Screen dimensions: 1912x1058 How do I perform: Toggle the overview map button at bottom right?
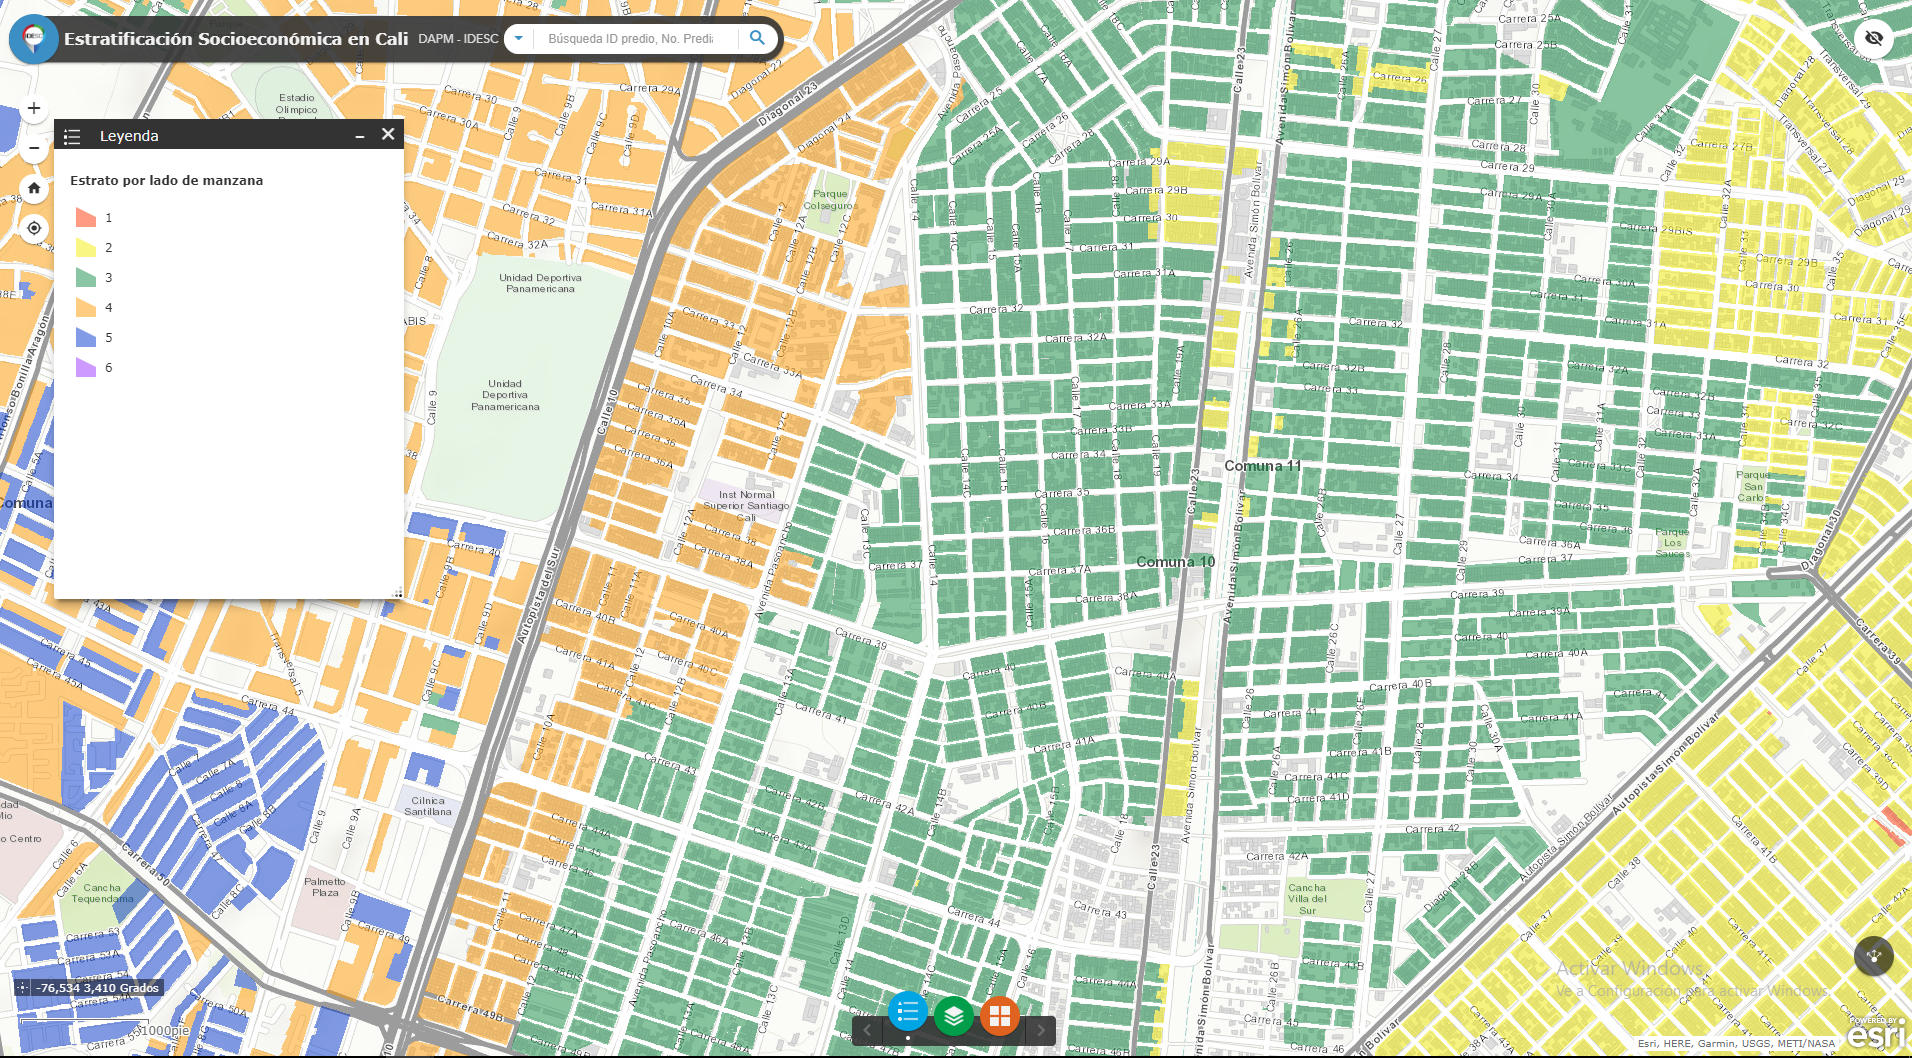coord(1873,956)
